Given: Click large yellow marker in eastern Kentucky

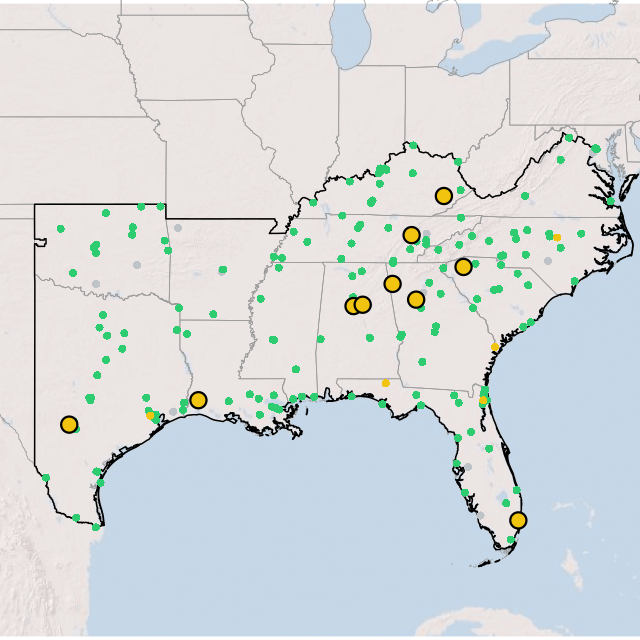Looking at the screenshot, I should 444,196.
